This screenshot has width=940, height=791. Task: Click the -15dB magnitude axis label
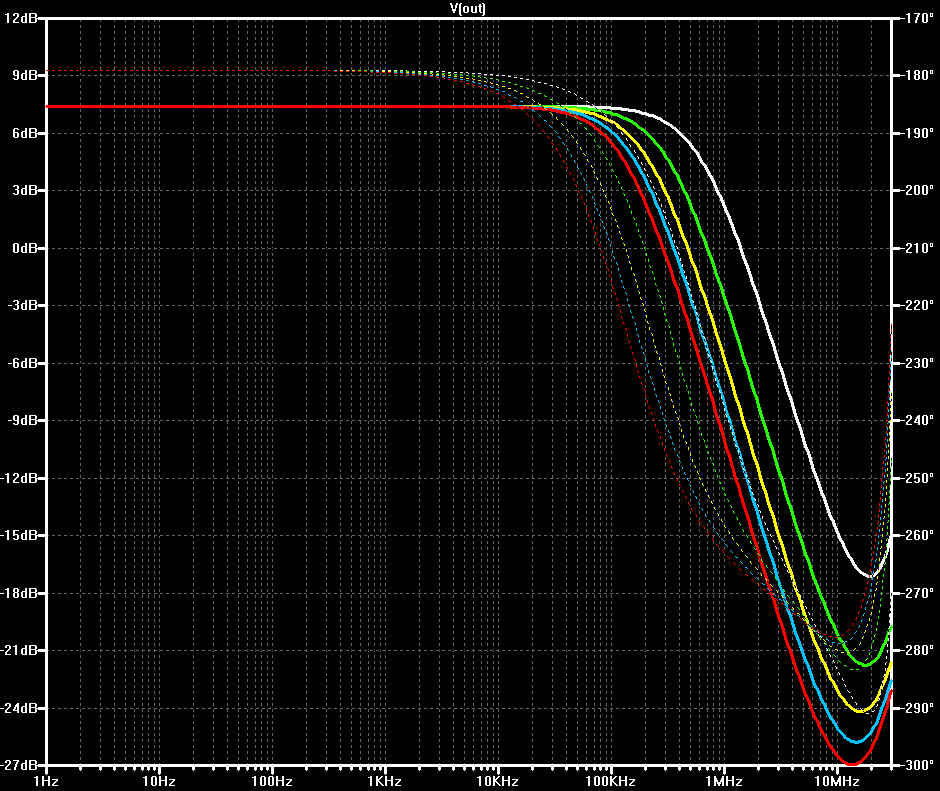pos(19,536)
